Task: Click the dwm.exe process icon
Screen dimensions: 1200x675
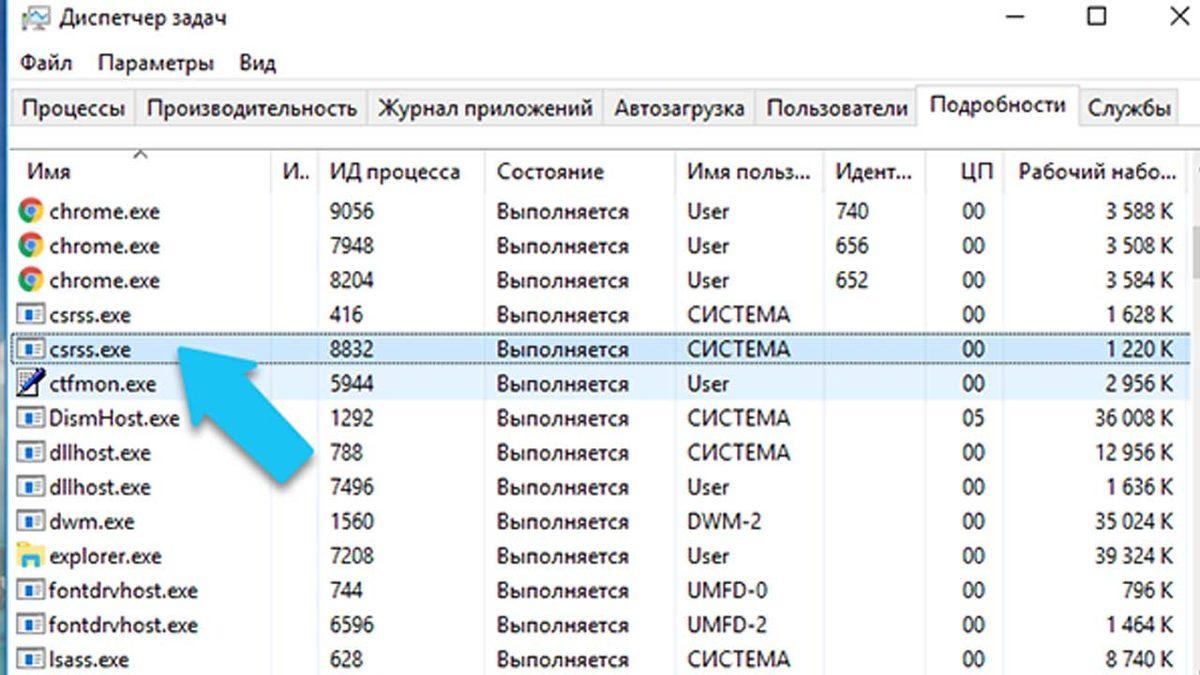Action: point(30,521)
